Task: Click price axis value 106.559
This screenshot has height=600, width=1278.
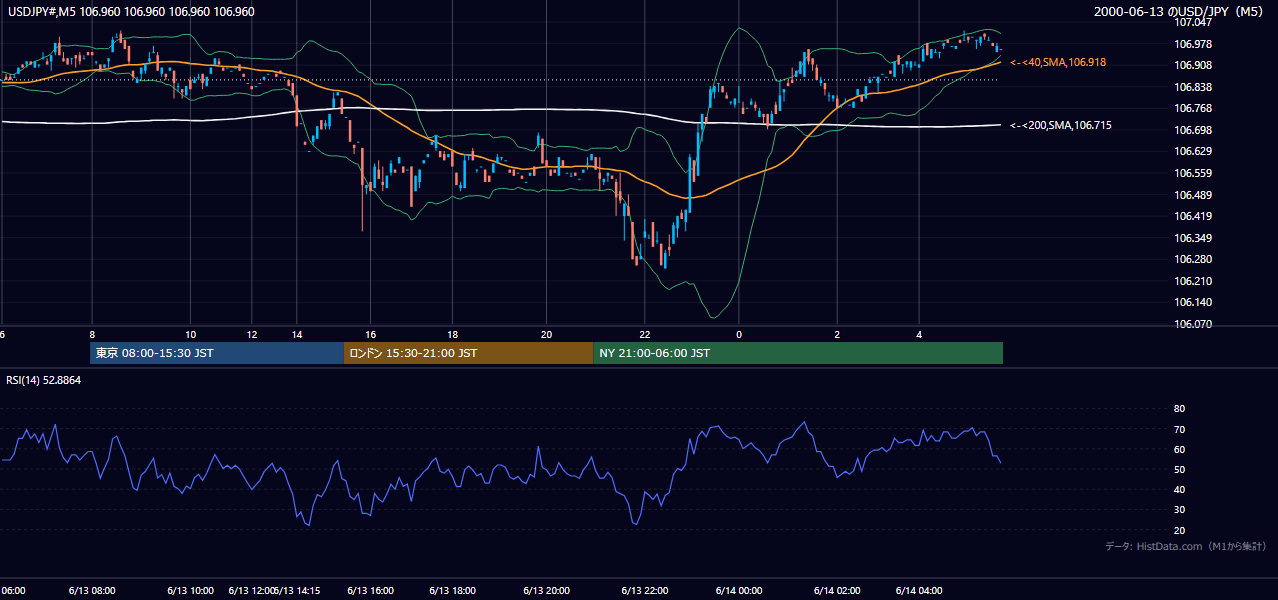Action: tap(1193, 173)
